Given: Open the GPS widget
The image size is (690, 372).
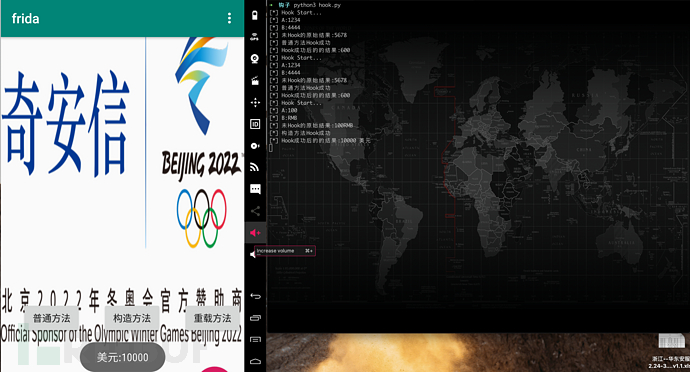Looking at the screenshot, I should [255, 37].
